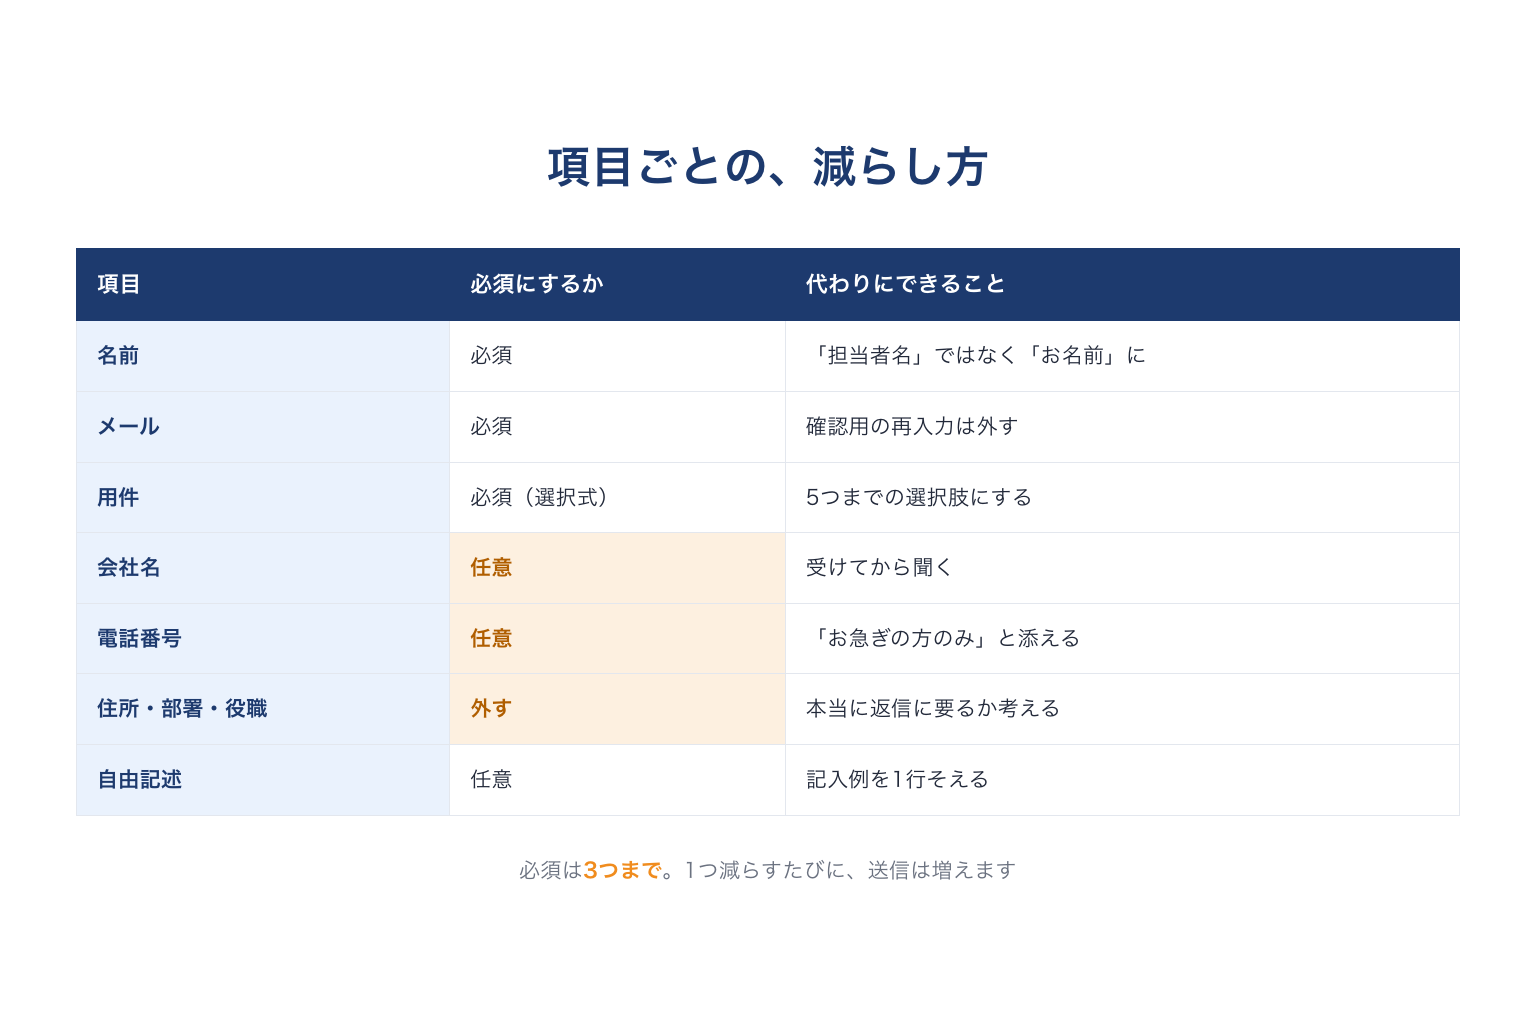Select the cell "記入例を1行そえる"

click(x=1122, y=780)
